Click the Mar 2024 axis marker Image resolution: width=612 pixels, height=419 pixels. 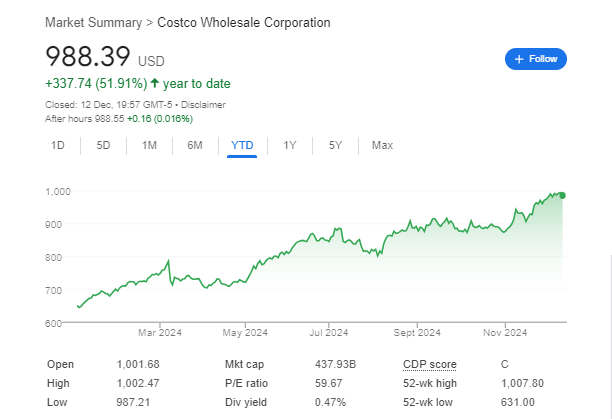pos(160,333)
